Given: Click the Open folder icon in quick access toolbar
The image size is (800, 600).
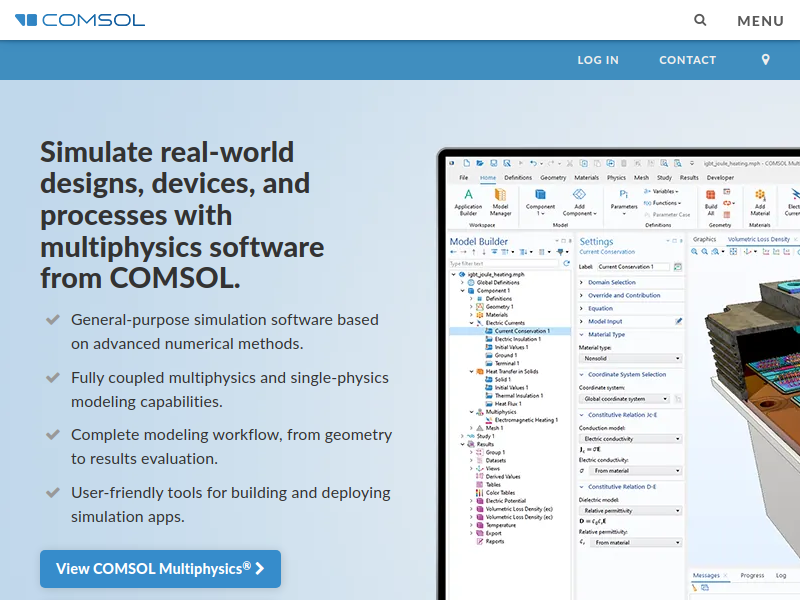Looking at the screenshot, I should (x=480, y=163).
